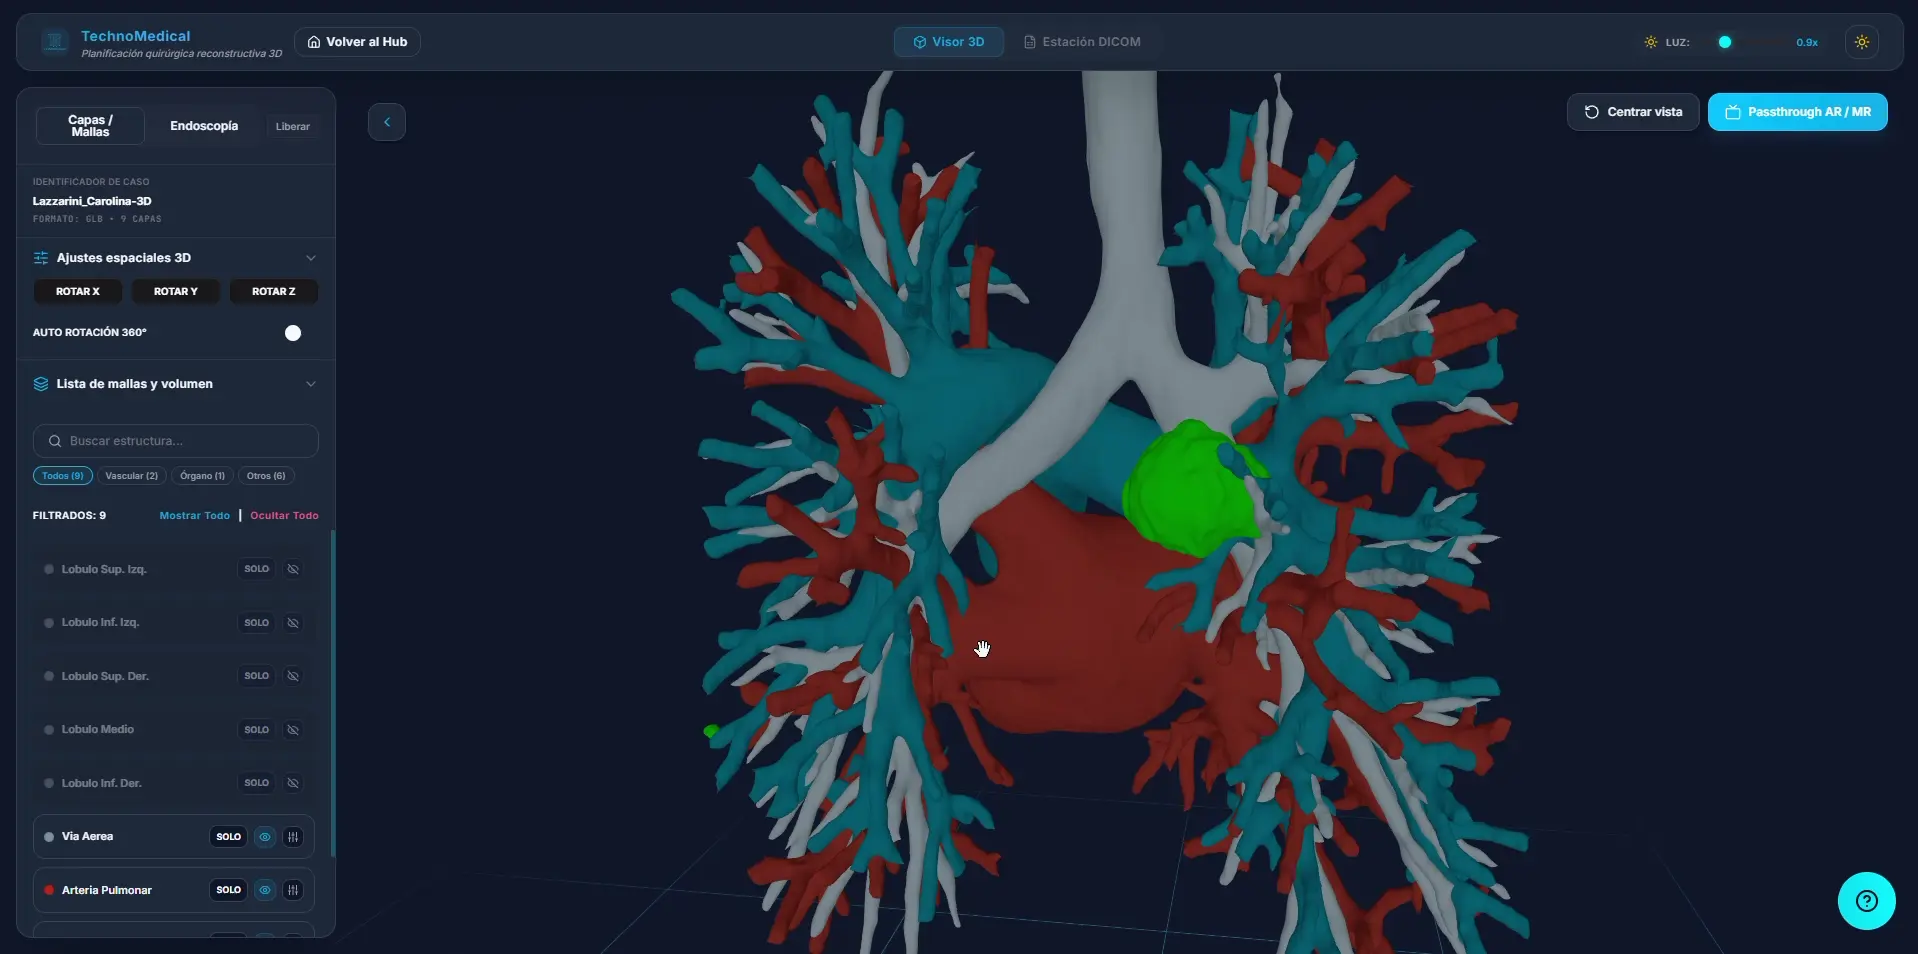This screenshot has width=1918, height=954.
Task: Click the ROTAR Y button
Action: (176, 292)
